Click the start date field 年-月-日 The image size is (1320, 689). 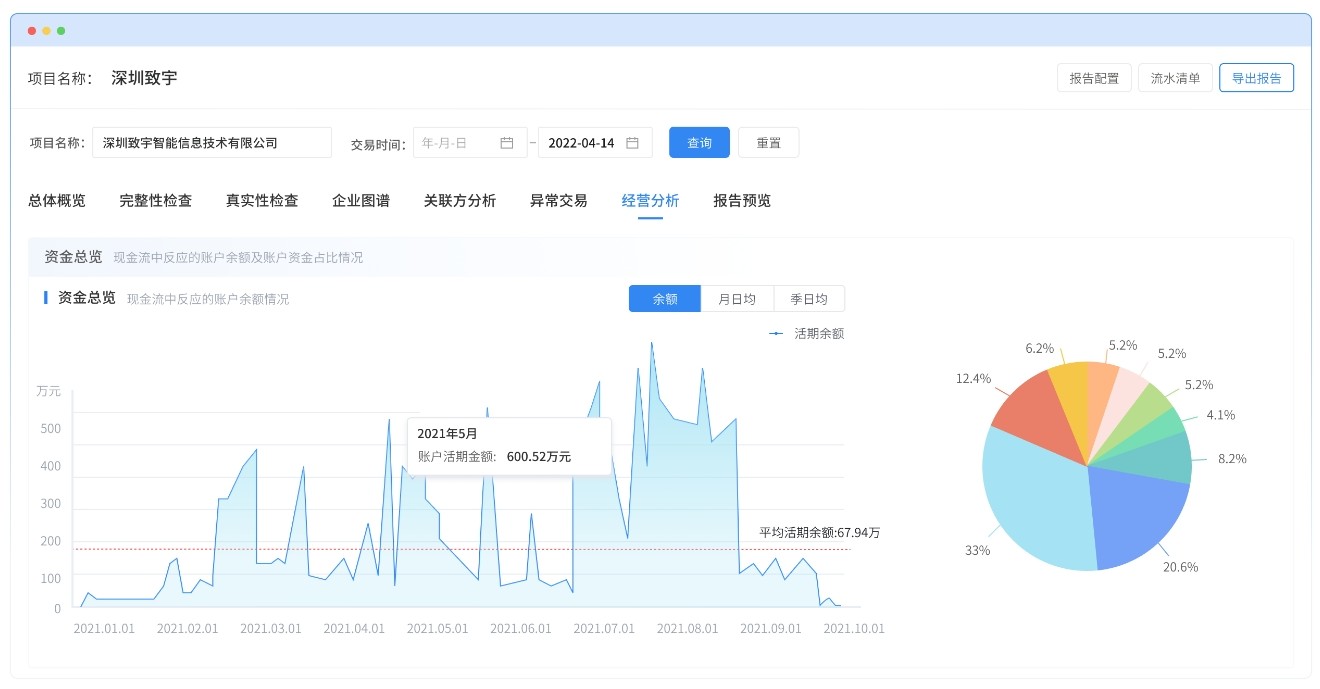click(x=470, y=143)
